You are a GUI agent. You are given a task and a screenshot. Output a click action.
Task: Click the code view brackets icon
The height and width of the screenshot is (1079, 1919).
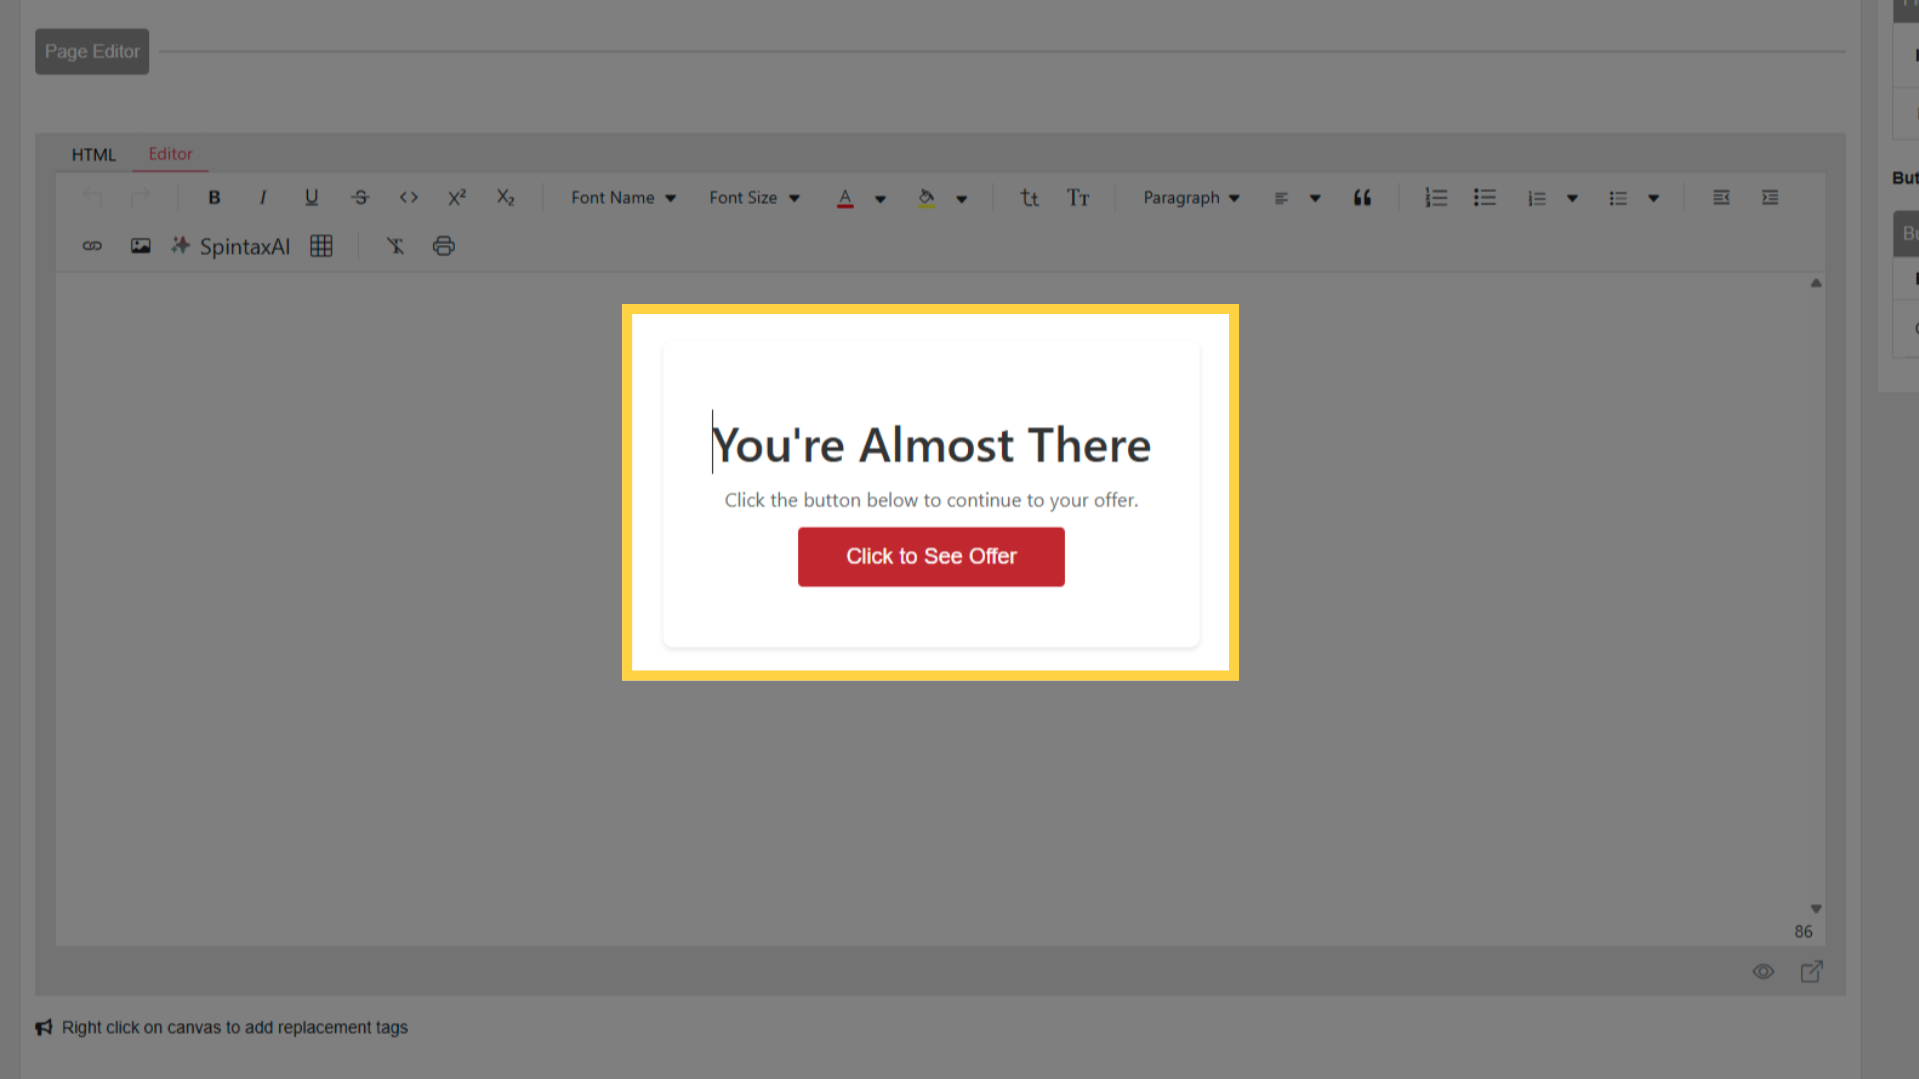pos(409,198)
